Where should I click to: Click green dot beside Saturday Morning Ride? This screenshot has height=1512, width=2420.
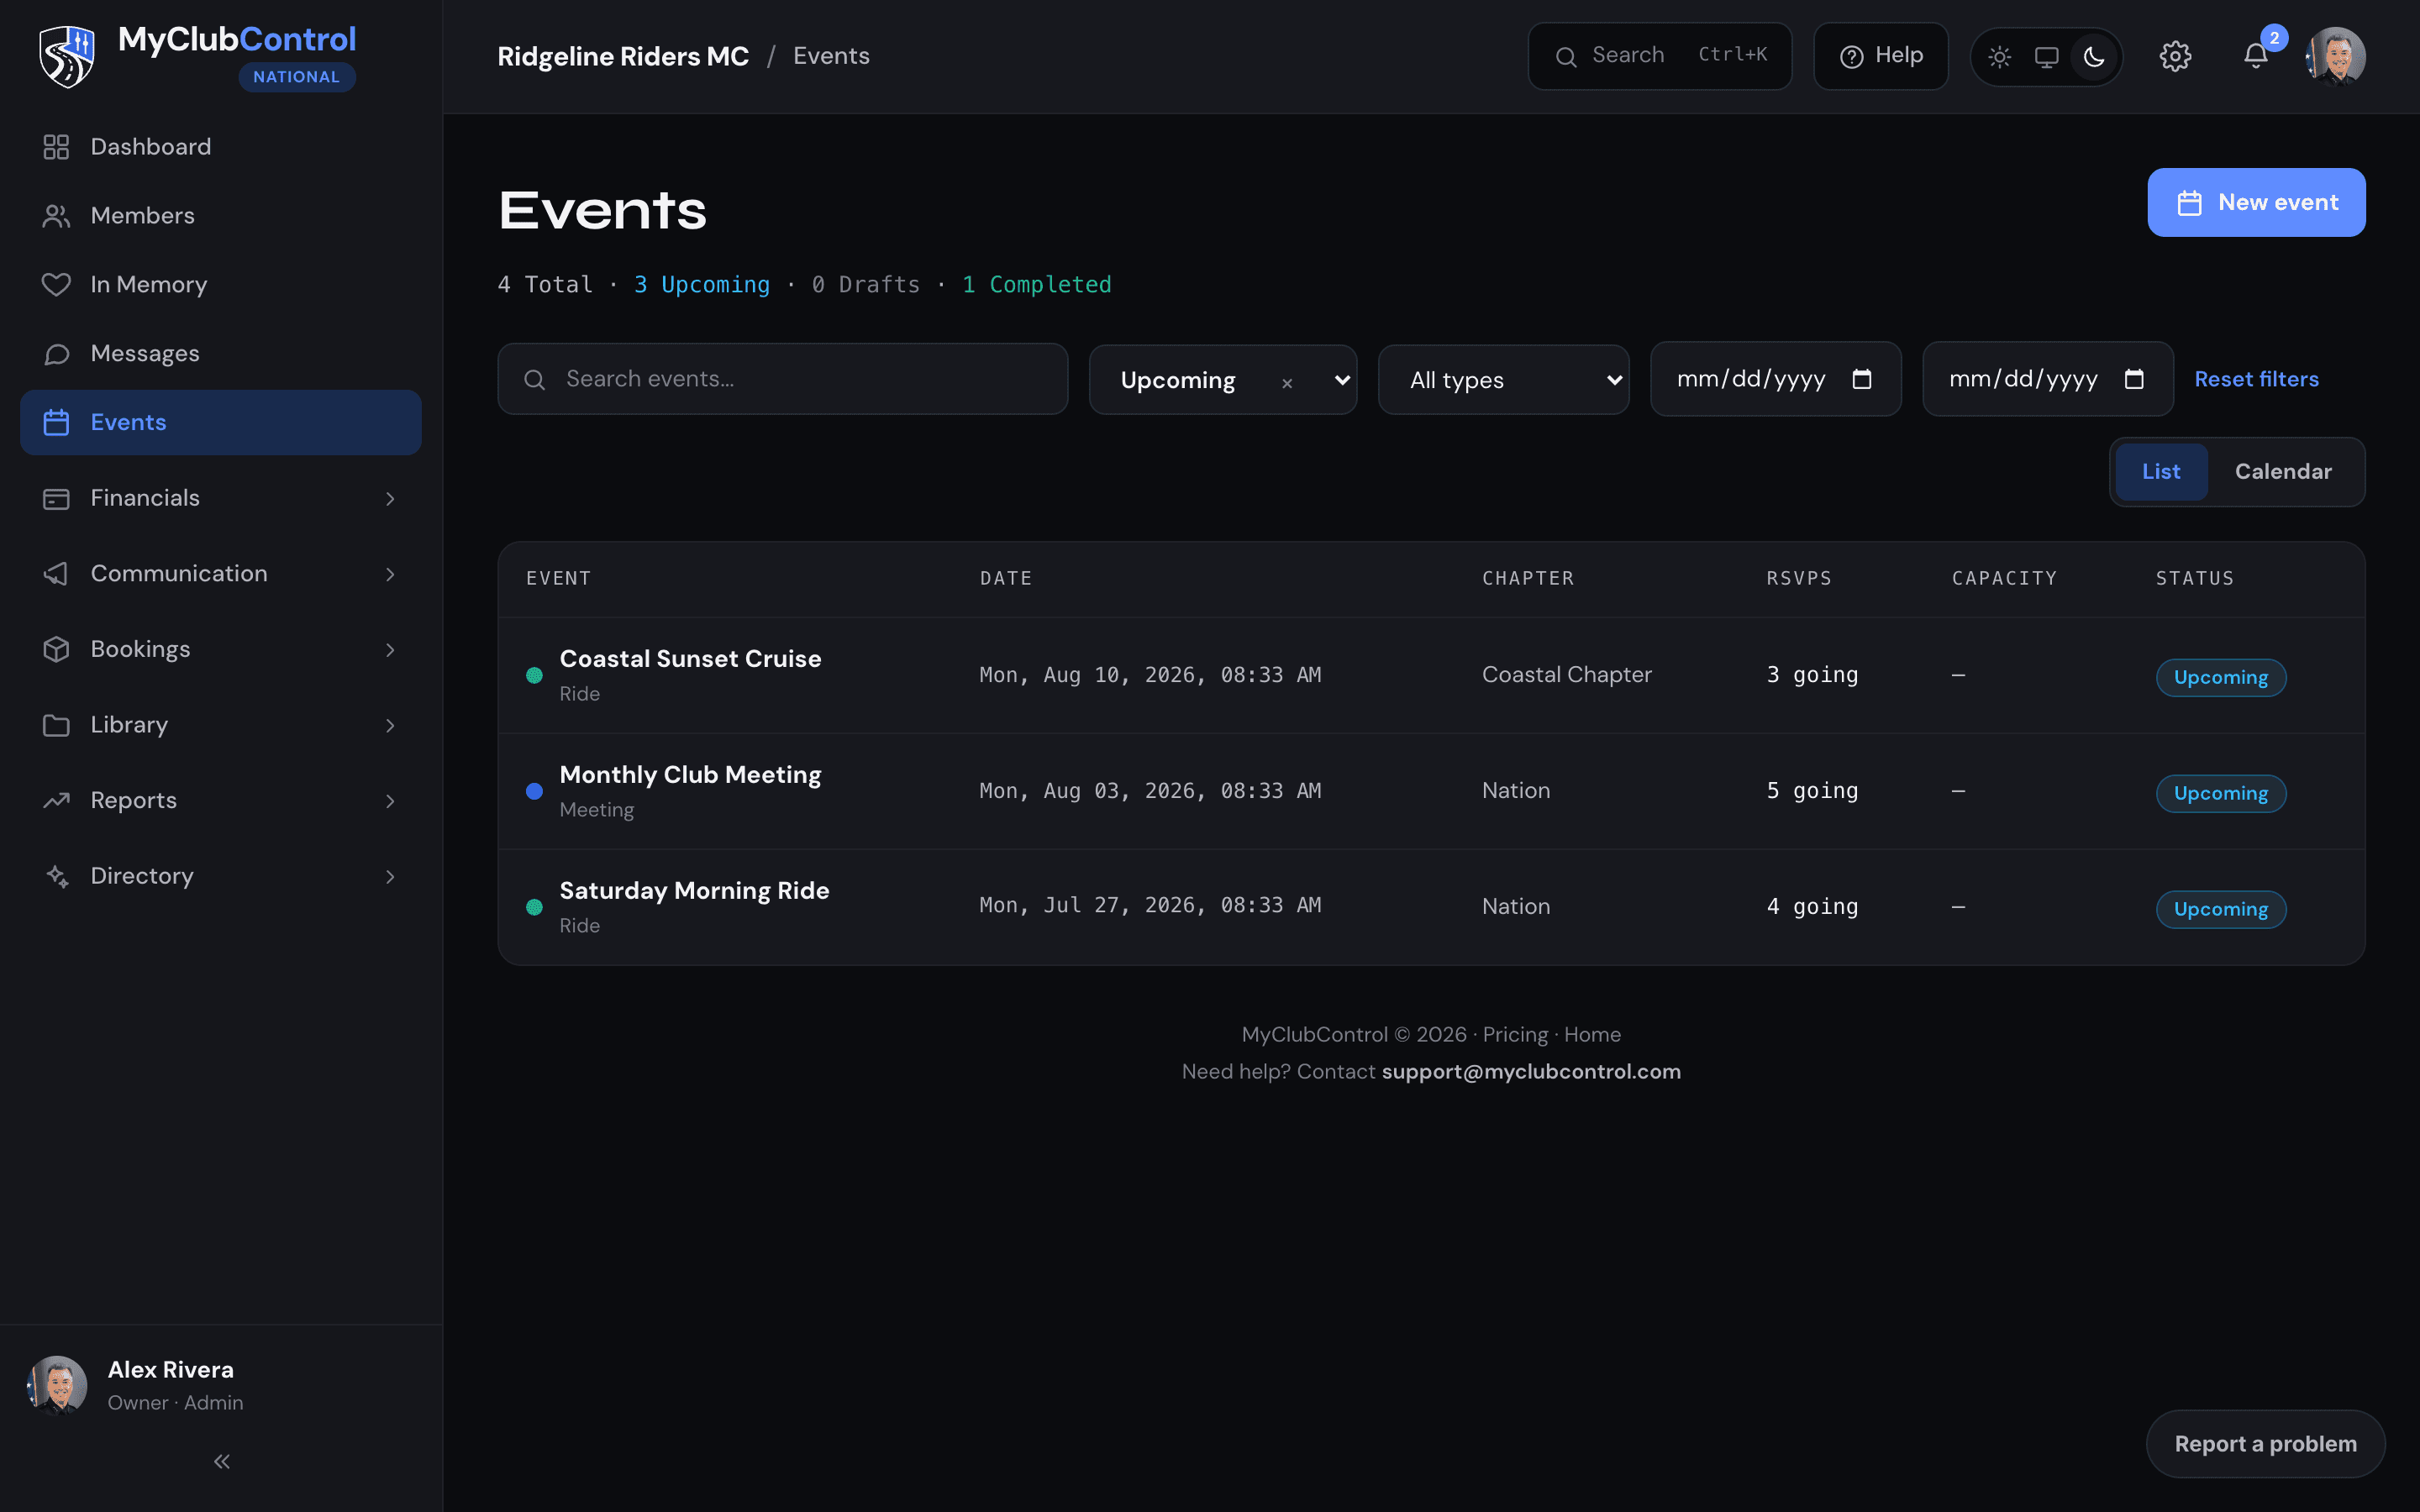tap(534, 907)
